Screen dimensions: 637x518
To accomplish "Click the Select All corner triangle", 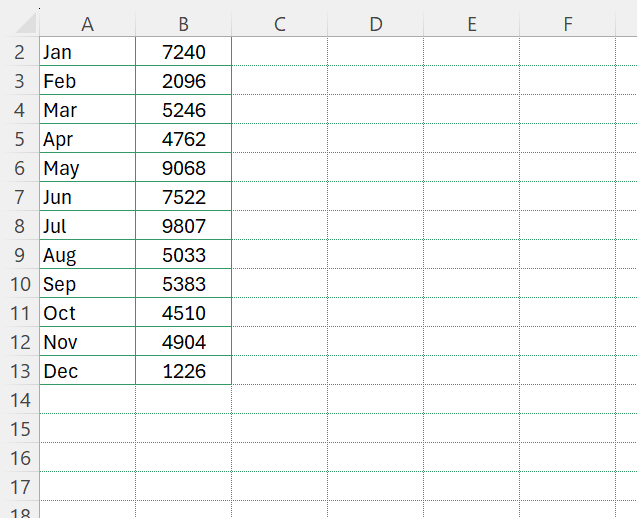I will click(x=26, y=23).
